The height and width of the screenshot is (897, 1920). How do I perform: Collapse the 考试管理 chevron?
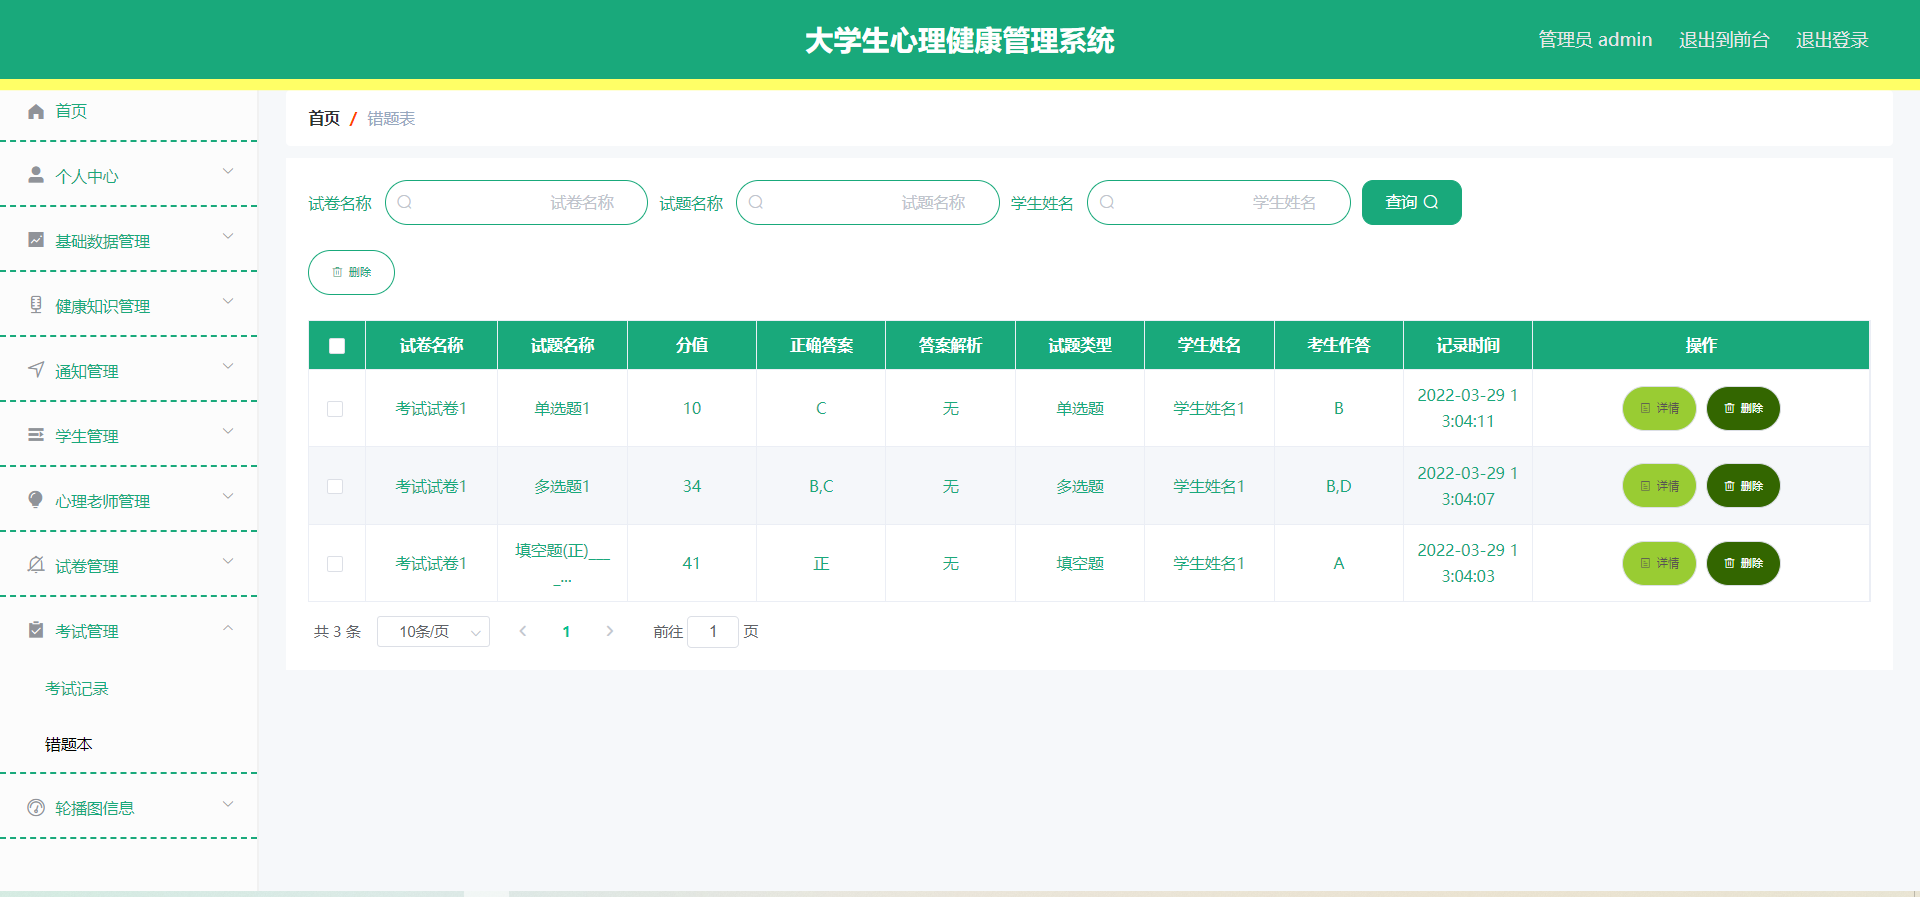coord(228,627)
